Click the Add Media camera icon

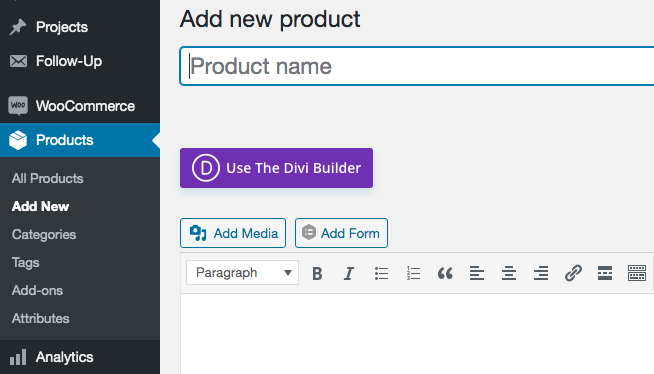tap(198, 233)
